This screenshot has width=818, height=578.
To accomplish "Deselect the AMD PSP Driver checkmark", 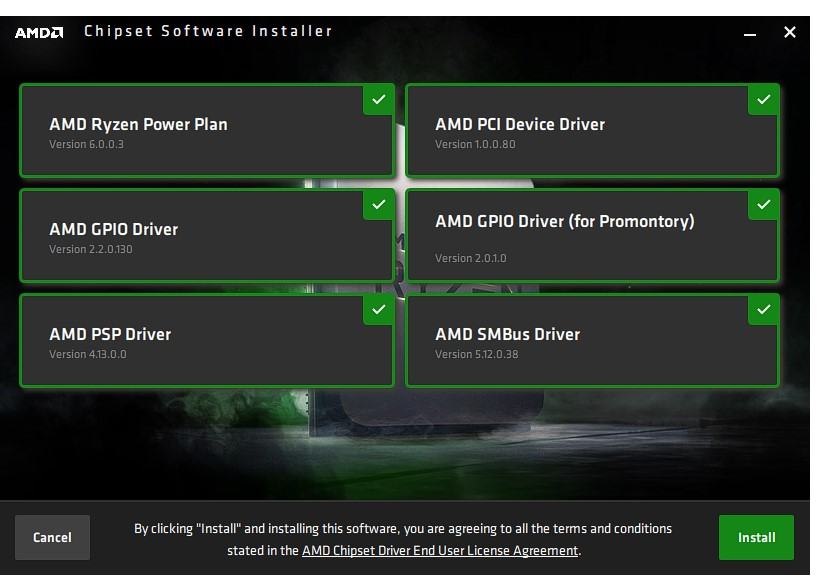I will 379,310.
